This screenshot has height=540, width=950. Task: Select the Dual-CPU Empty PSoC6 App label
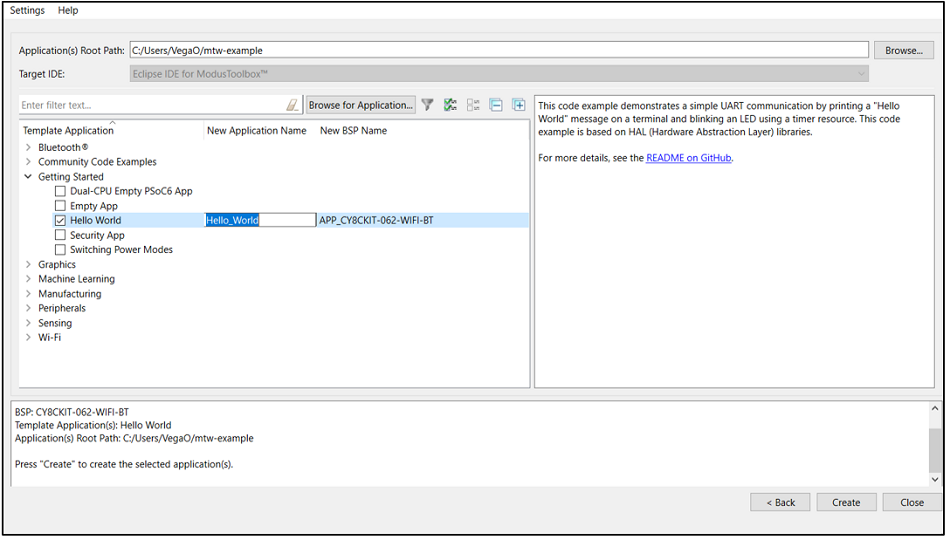click(x=131, y=191)
